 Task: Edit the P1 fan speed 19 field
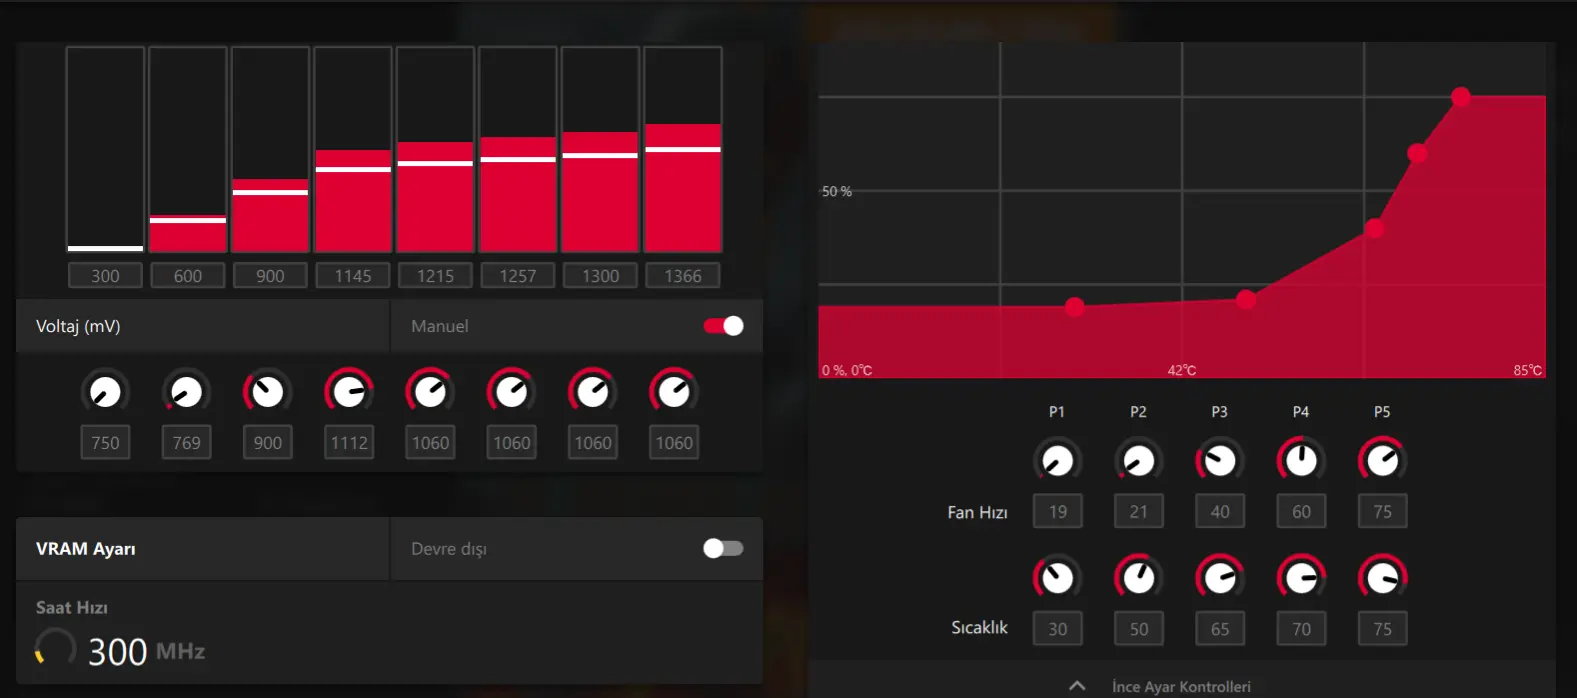[1058, 511]
